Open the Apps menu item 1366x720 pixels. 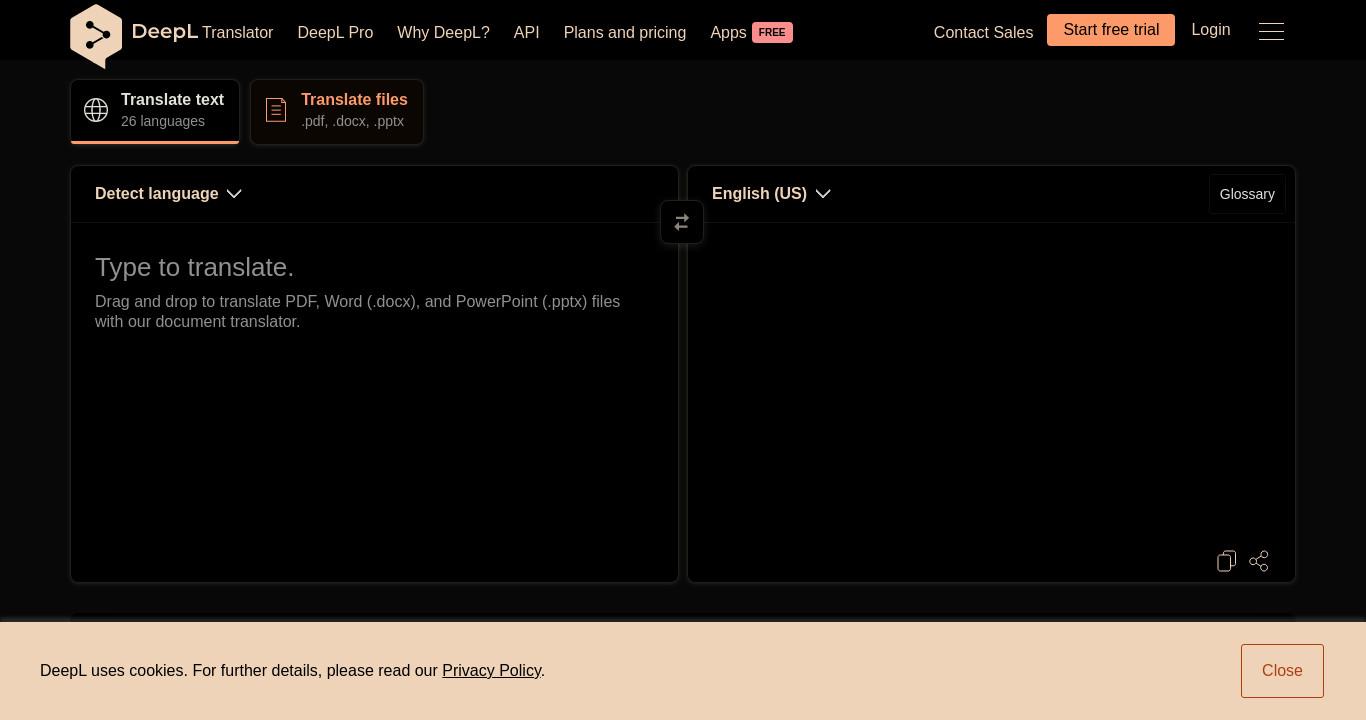coord(728,33)
